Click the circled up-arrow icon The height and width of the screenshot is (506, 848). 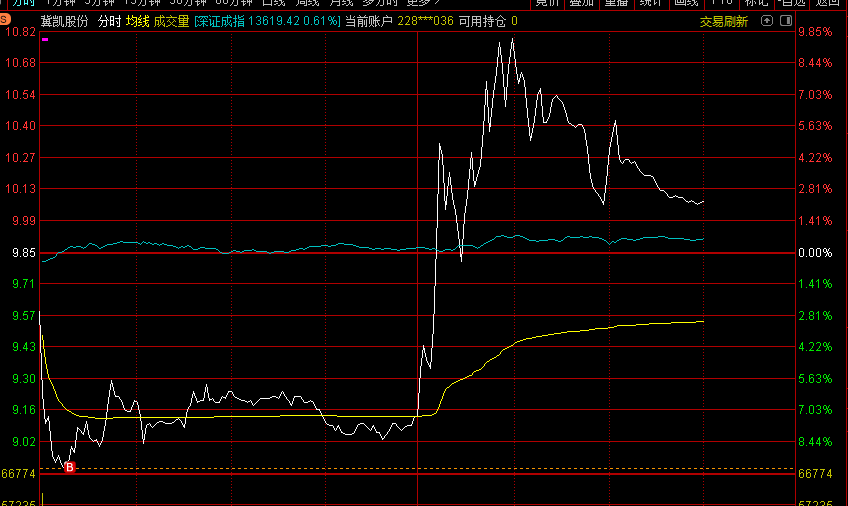(766, 21)
